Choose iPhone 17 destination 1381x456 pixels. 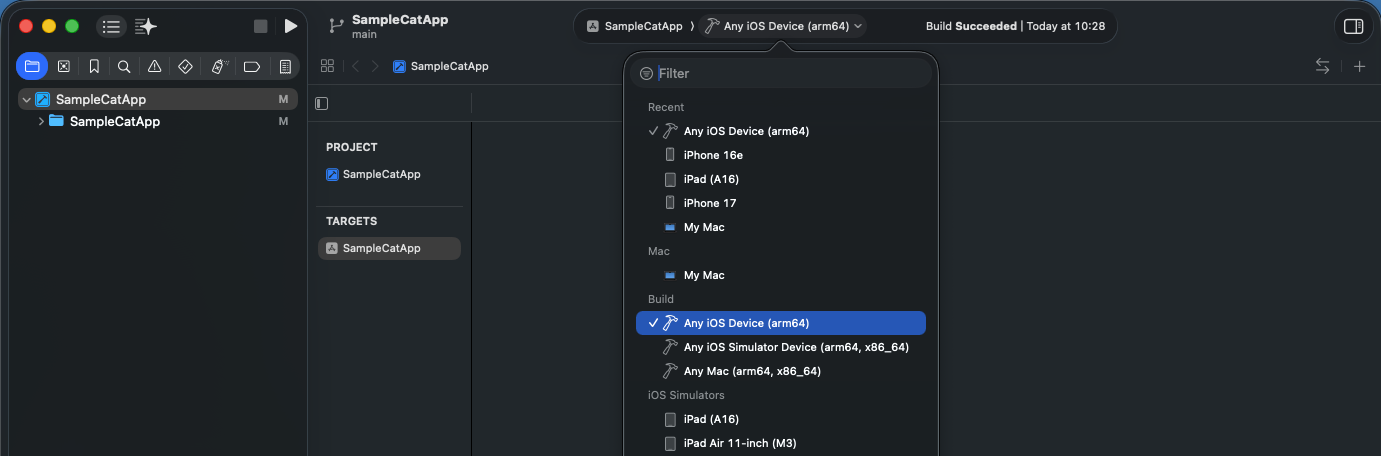click(x=781, y=203)
